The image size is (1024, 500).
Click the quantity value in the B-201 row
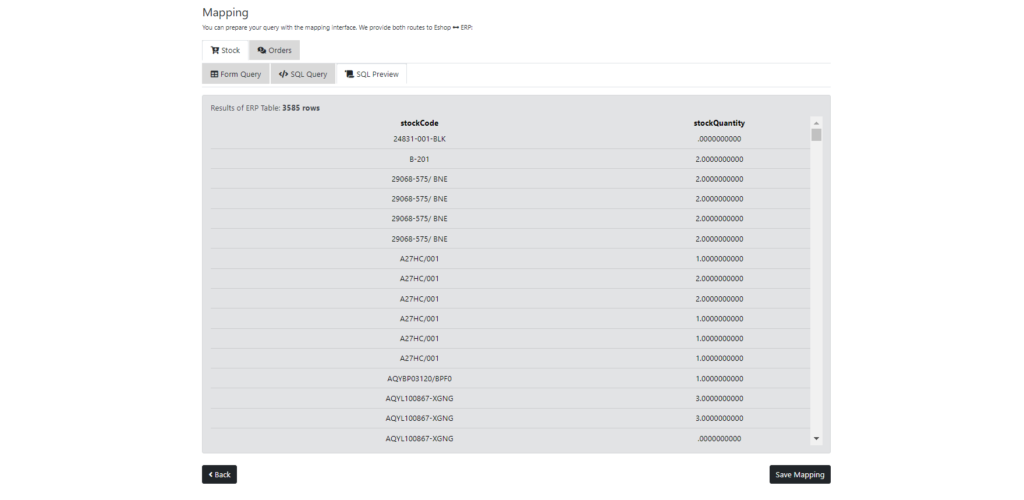[x=719, y=159]
